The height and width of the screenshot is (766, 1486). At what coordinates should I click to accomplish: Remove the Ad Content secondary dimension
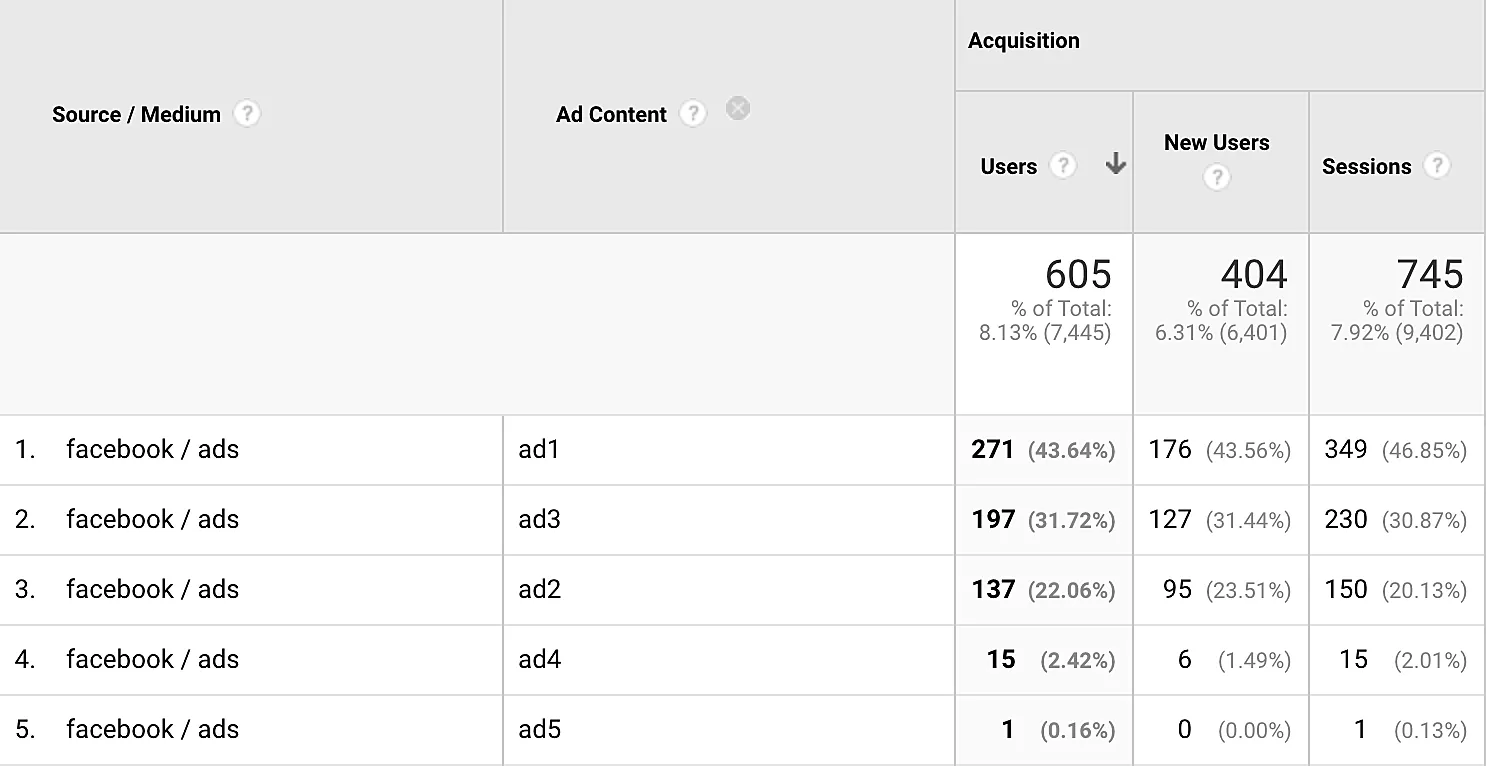point(738,108)
